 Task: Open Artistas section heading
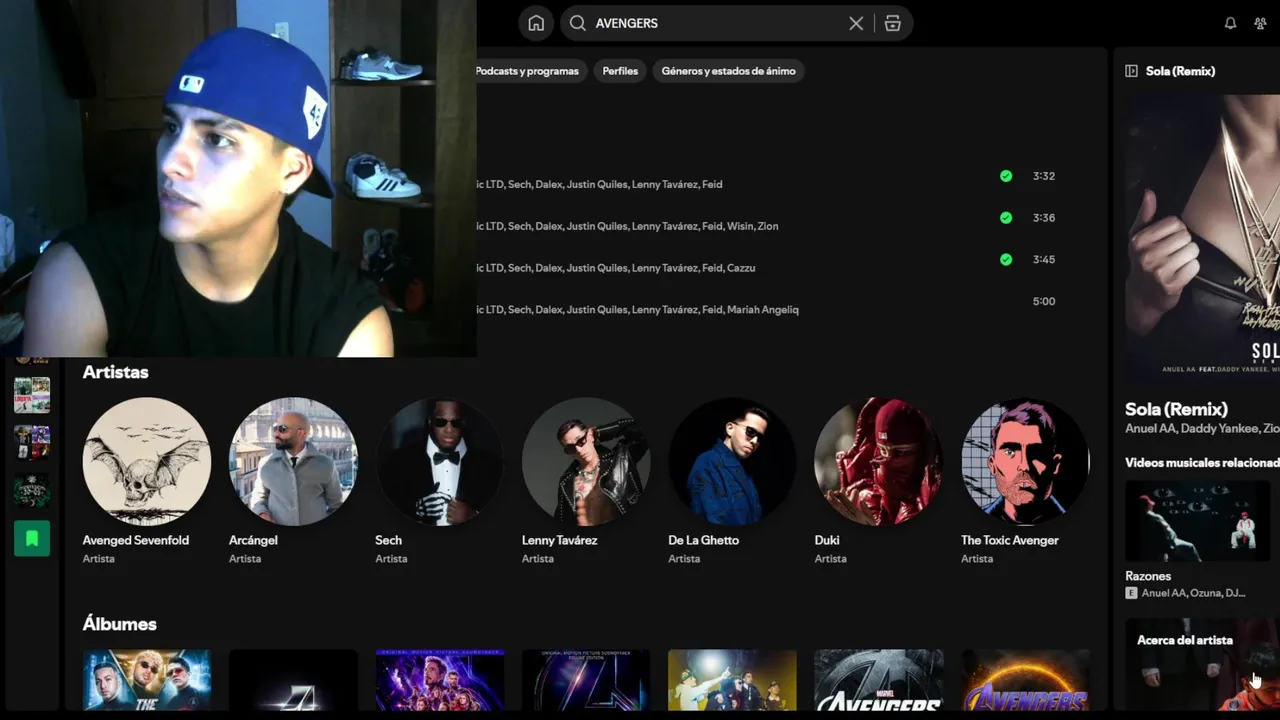[x=115, y=372]
